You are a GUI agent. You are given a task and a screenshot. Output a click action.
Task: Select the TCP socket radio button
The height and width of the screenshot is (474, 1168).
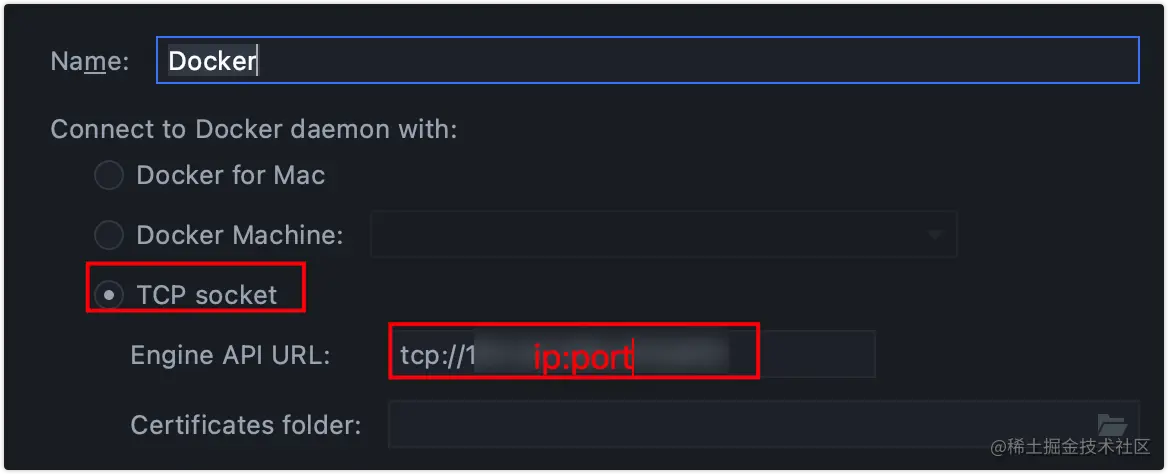109,295
